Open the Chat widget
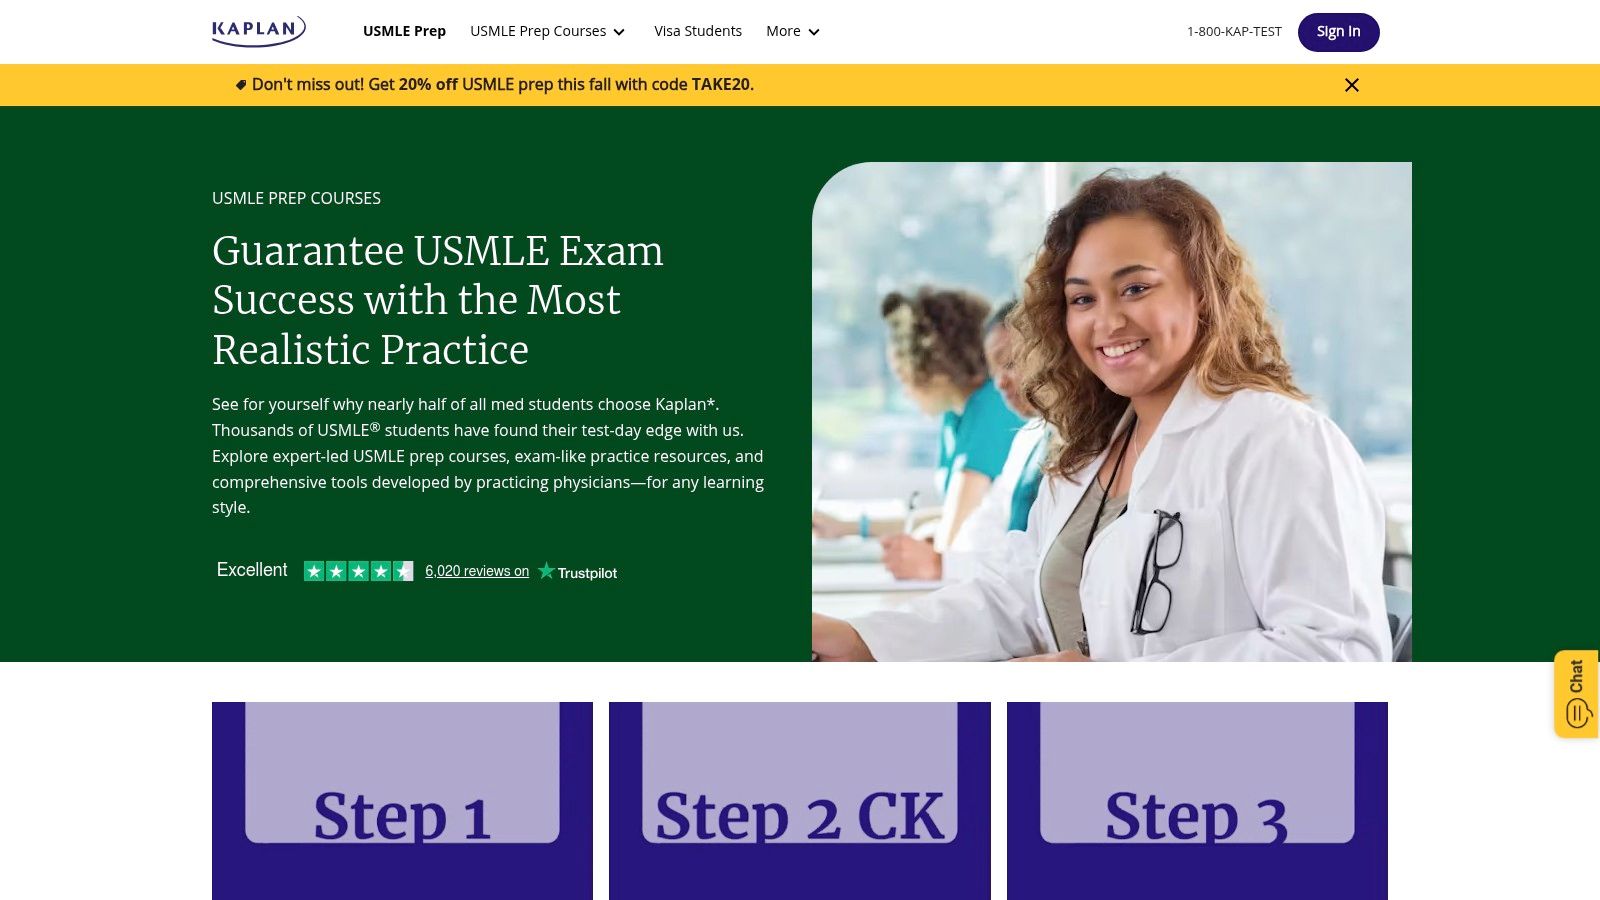This screenshot has width=1600, height=900. (1576, 694)
